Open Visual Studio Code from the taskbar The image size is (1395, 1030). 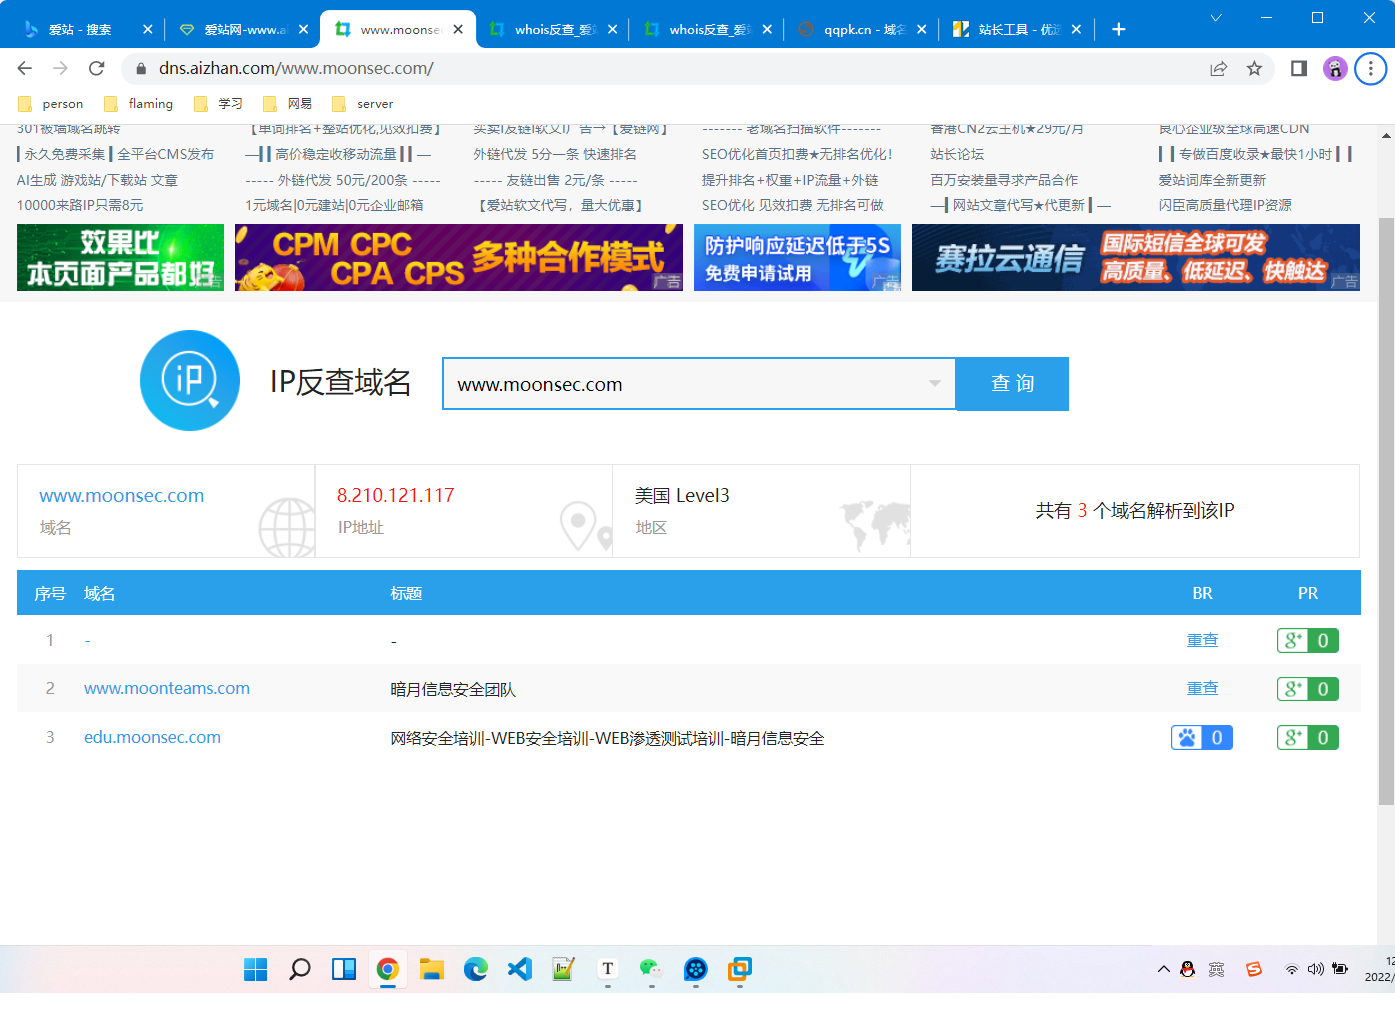pyautogui.click(x=520, y=969)
